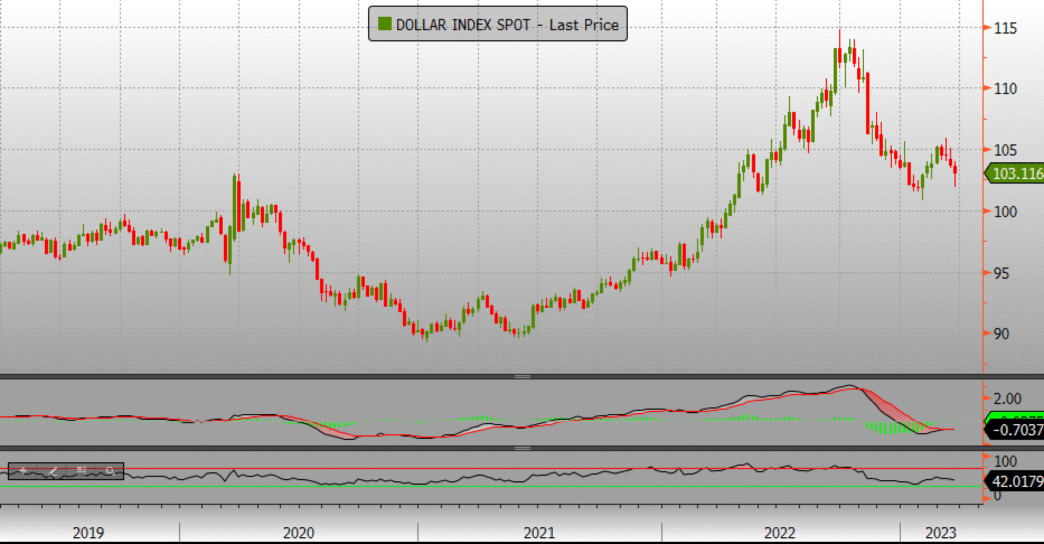The height and width of the screenshot is (544, 1044).
Task: Open the list icon in the chart toolbar
Action: [81, 470]
